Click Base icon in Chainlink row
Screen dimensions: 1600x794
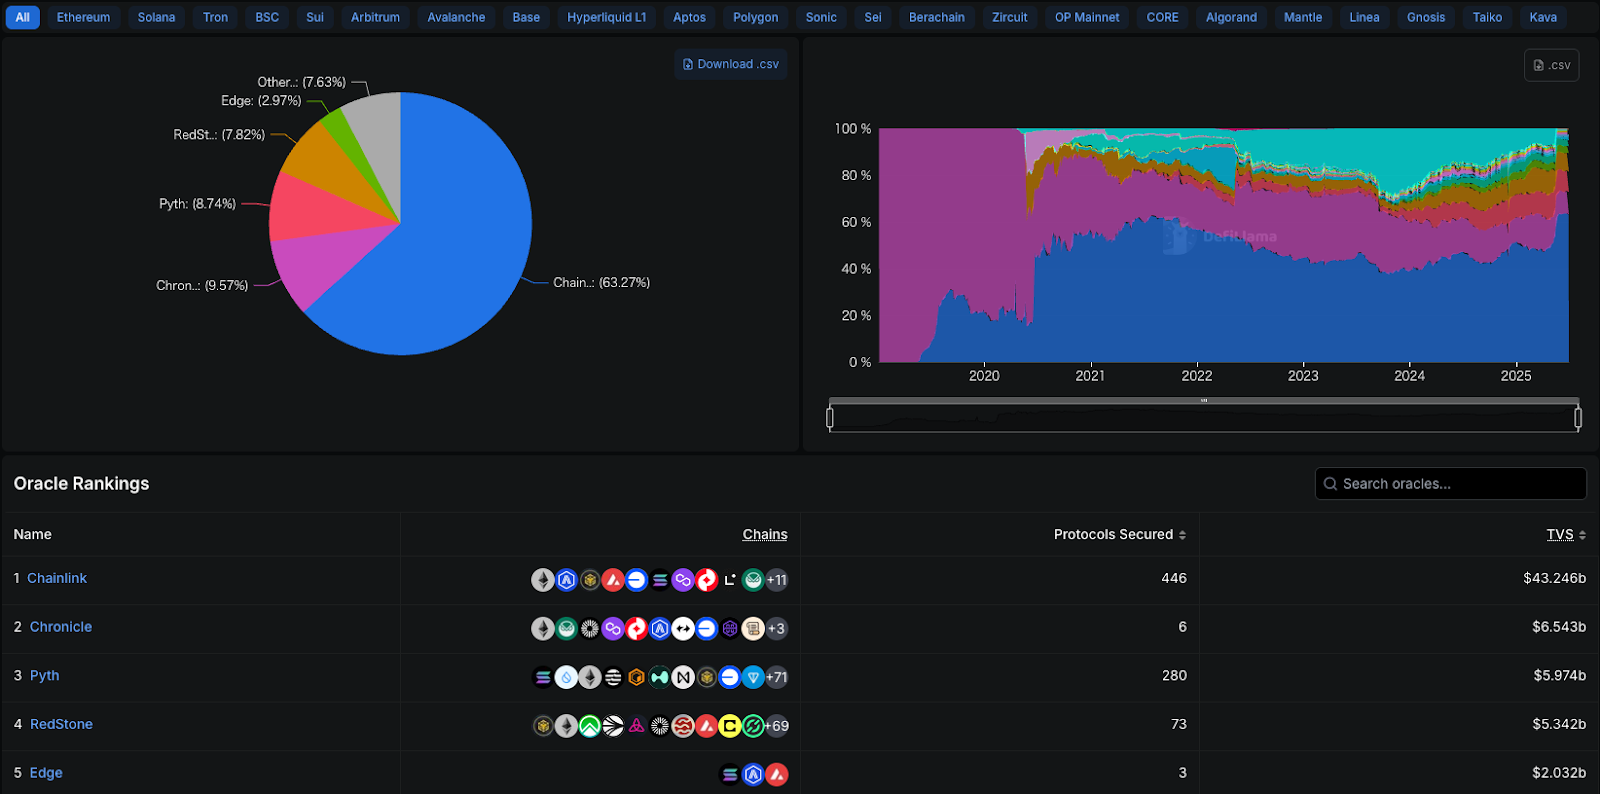[x=636, y=580]
